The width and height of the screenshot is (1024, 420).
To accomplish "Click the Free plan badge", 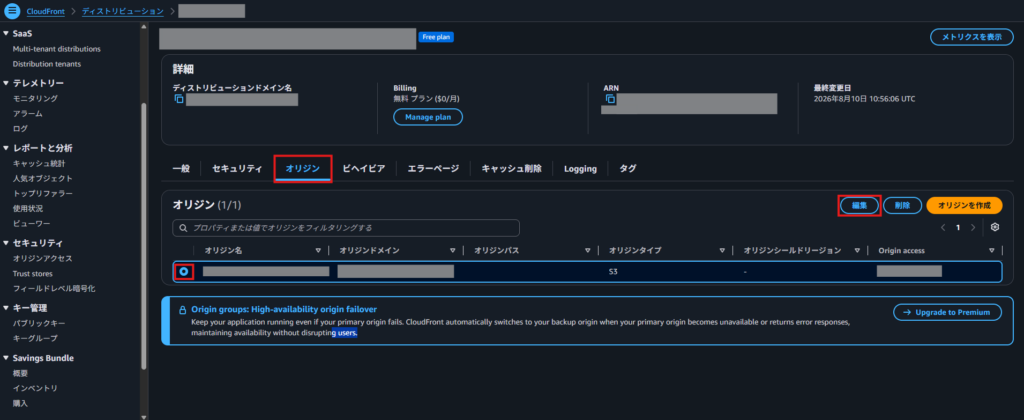I will (x=436, y=37).
